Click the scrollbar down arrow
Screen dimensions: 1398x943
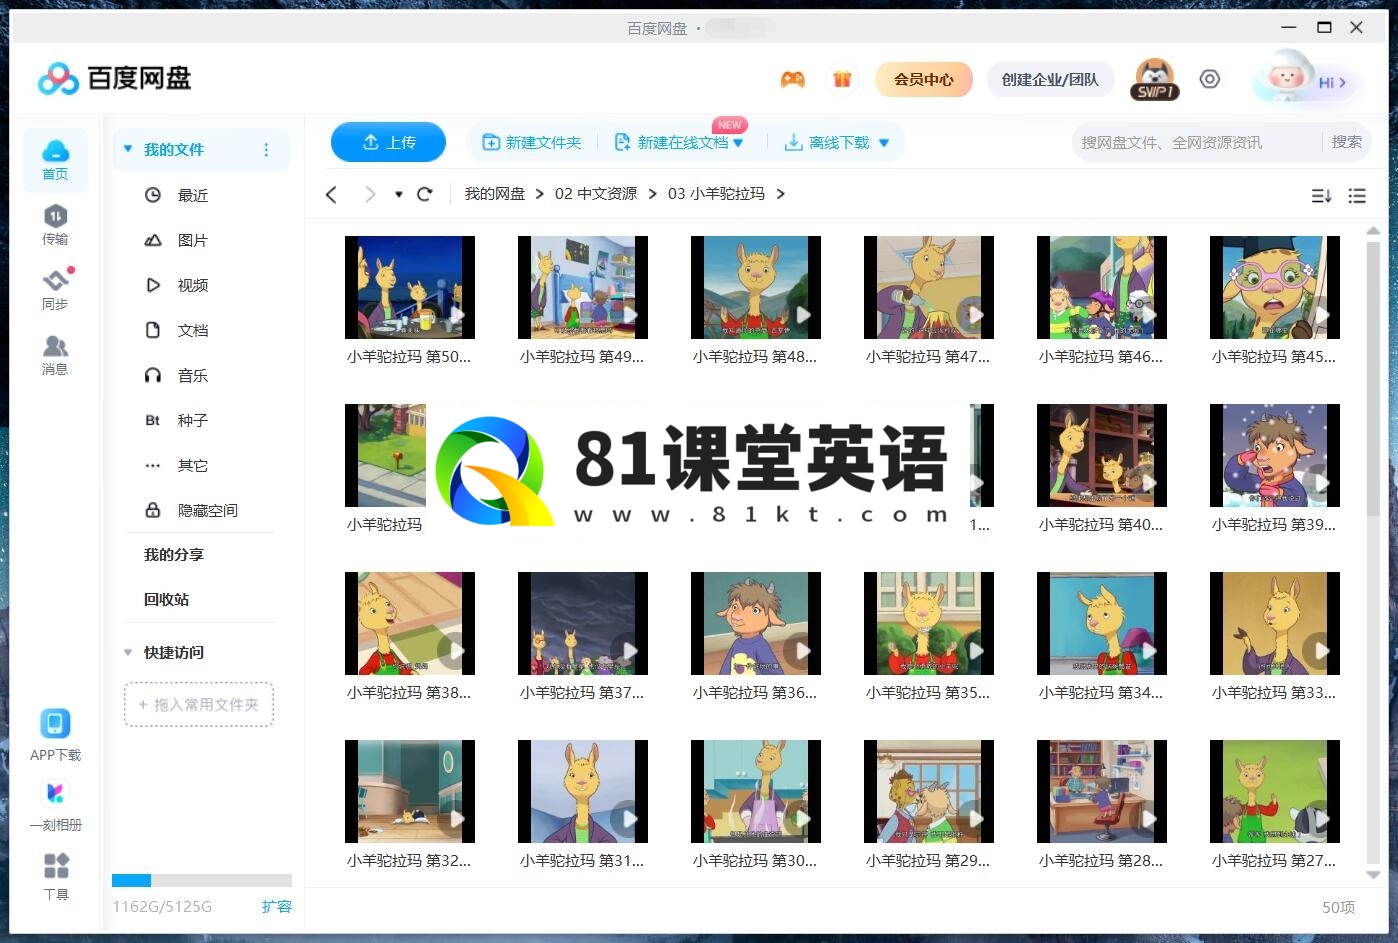1373,875
